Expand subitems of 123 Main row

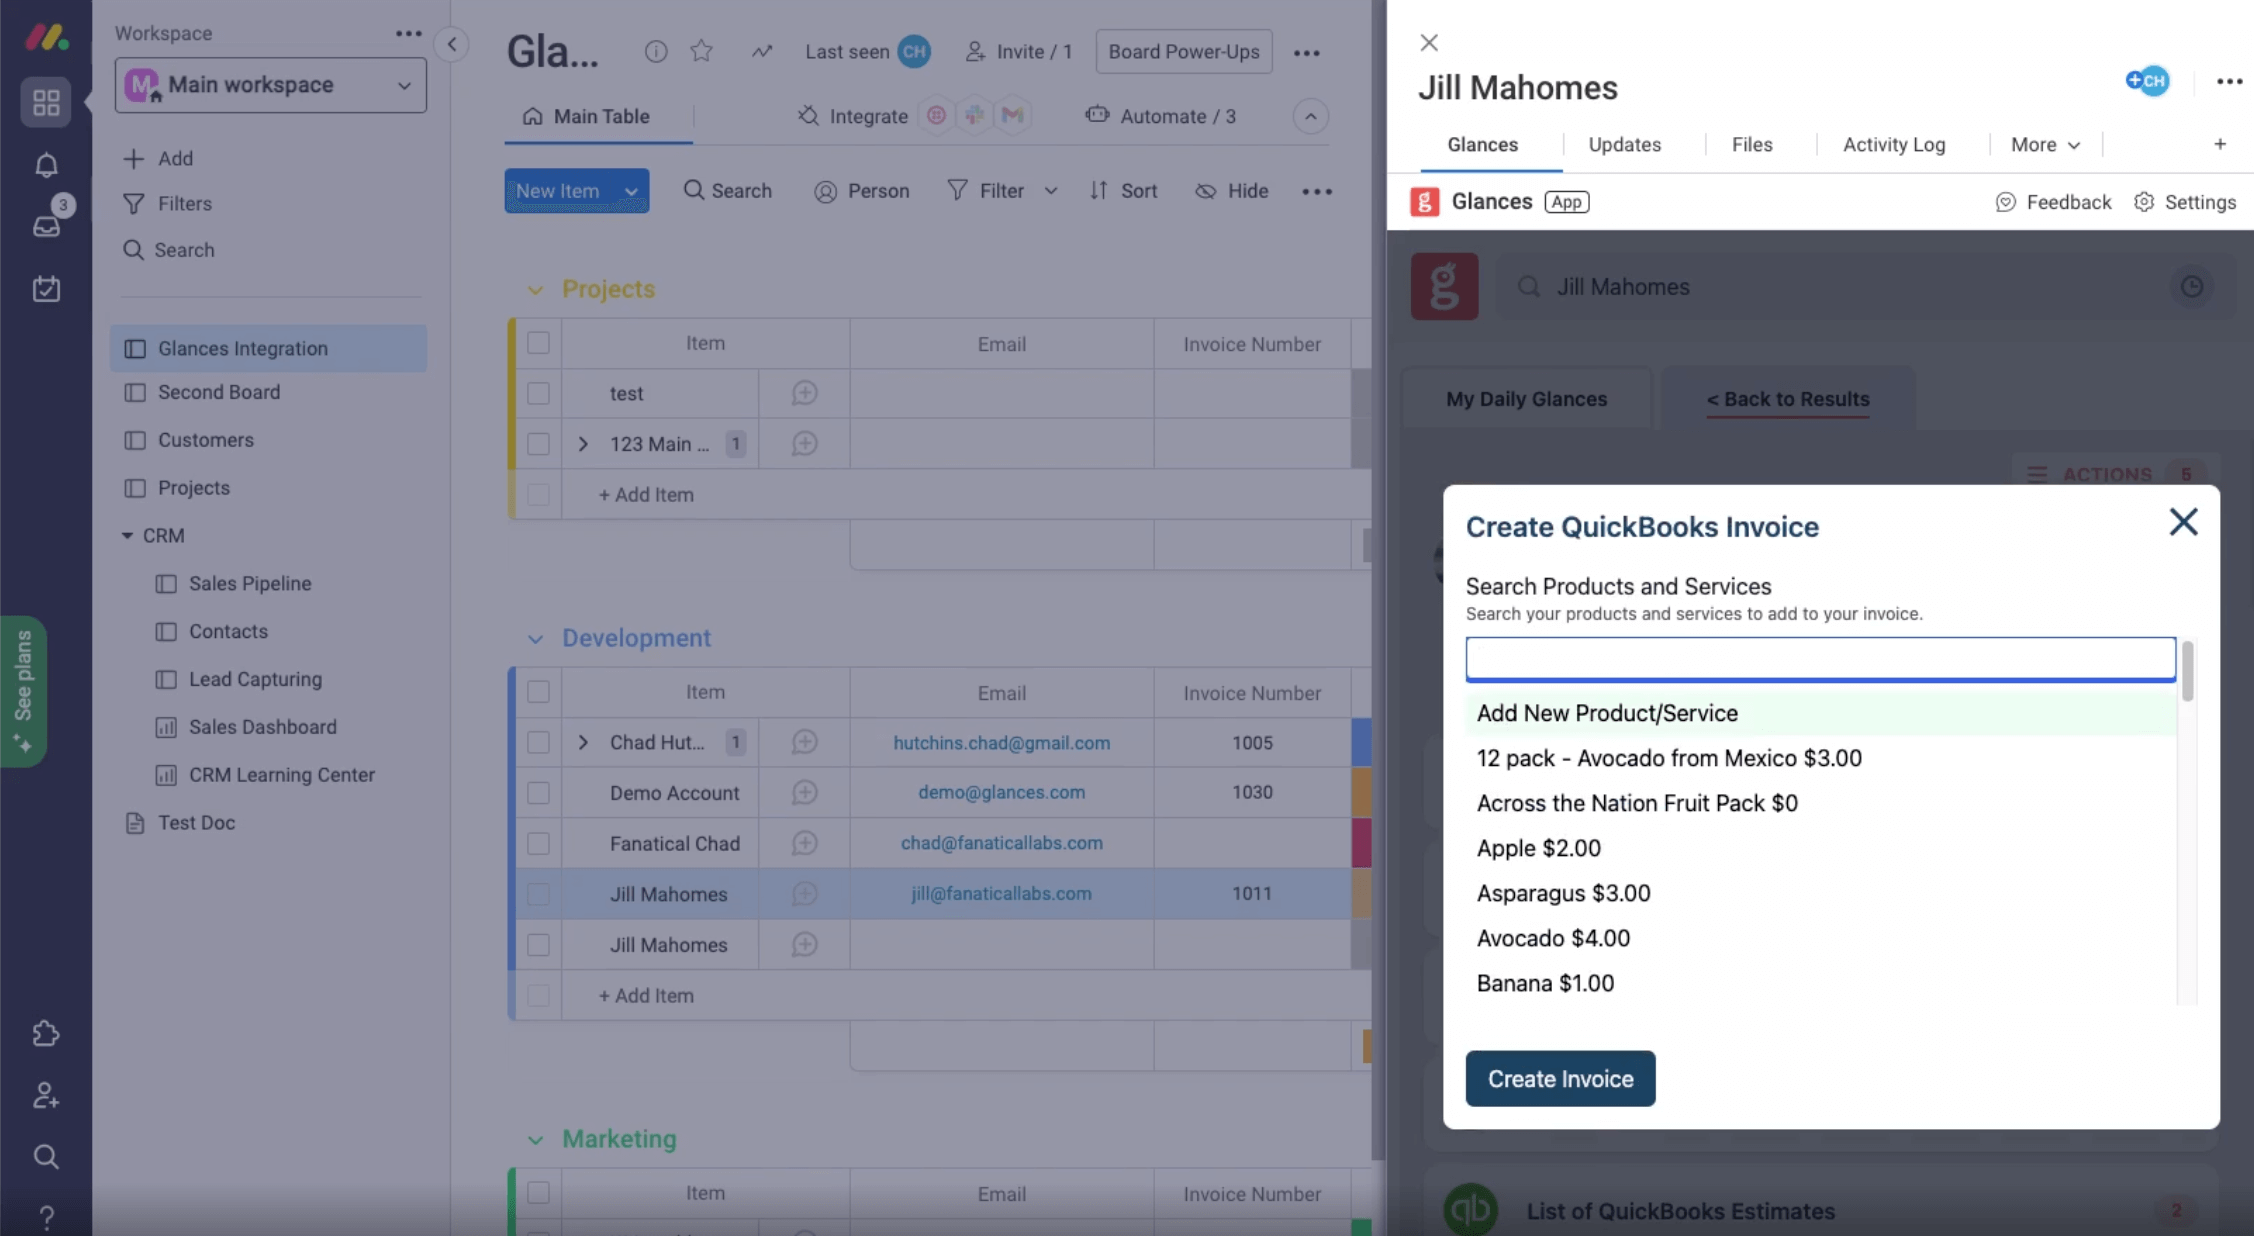click(583, 443)
